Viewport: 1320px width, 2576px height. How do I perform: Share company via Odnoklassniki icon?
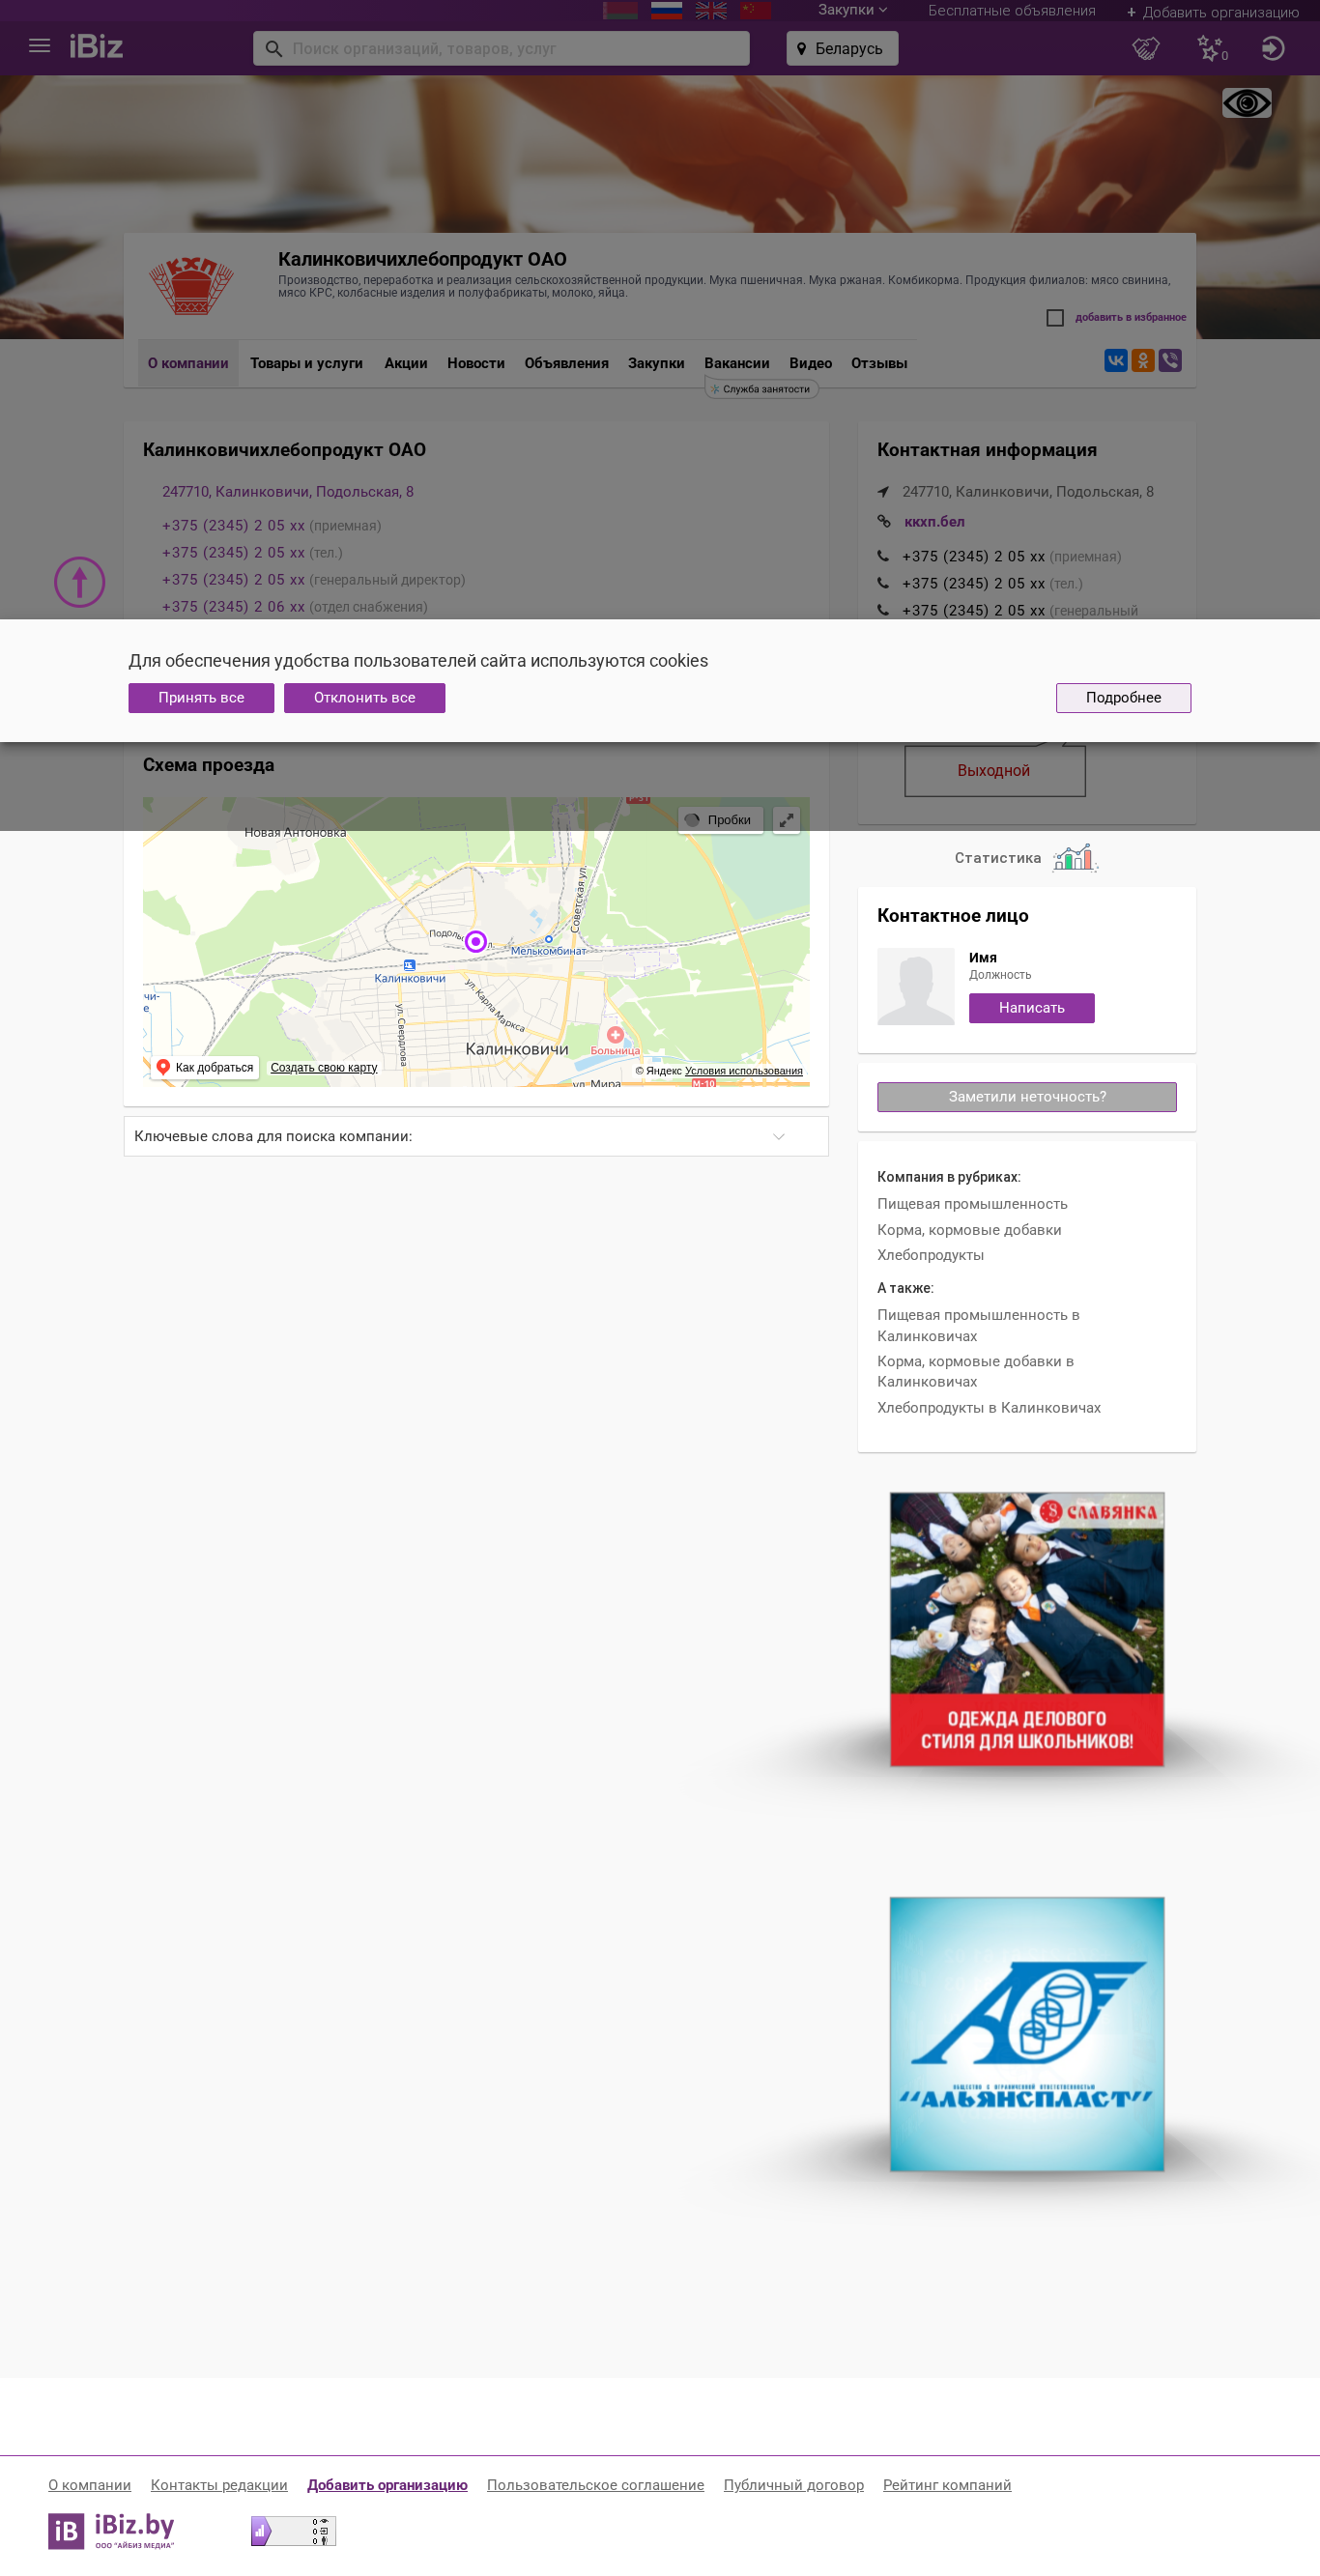pos(1142,361)
